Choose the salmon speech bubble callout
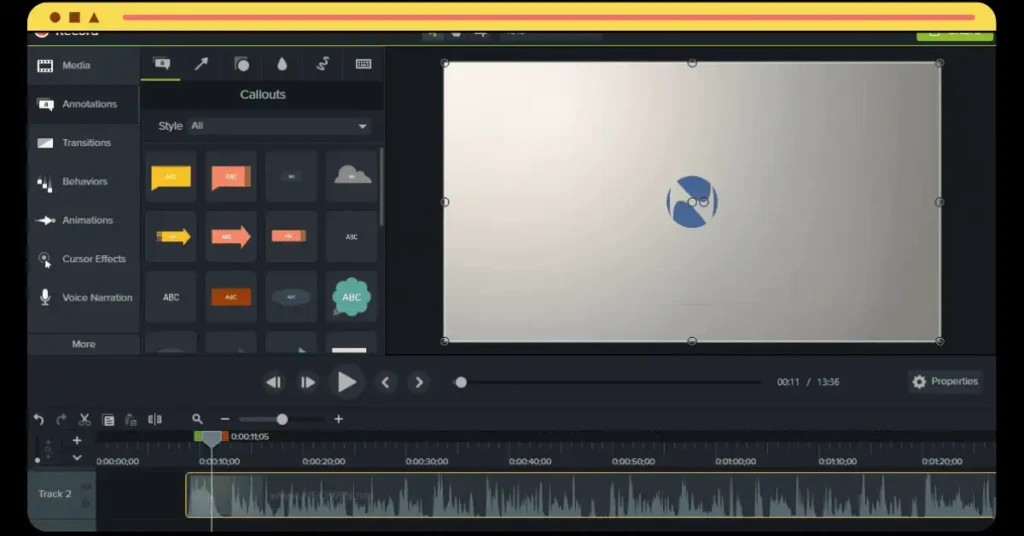 tap(231, 176)
